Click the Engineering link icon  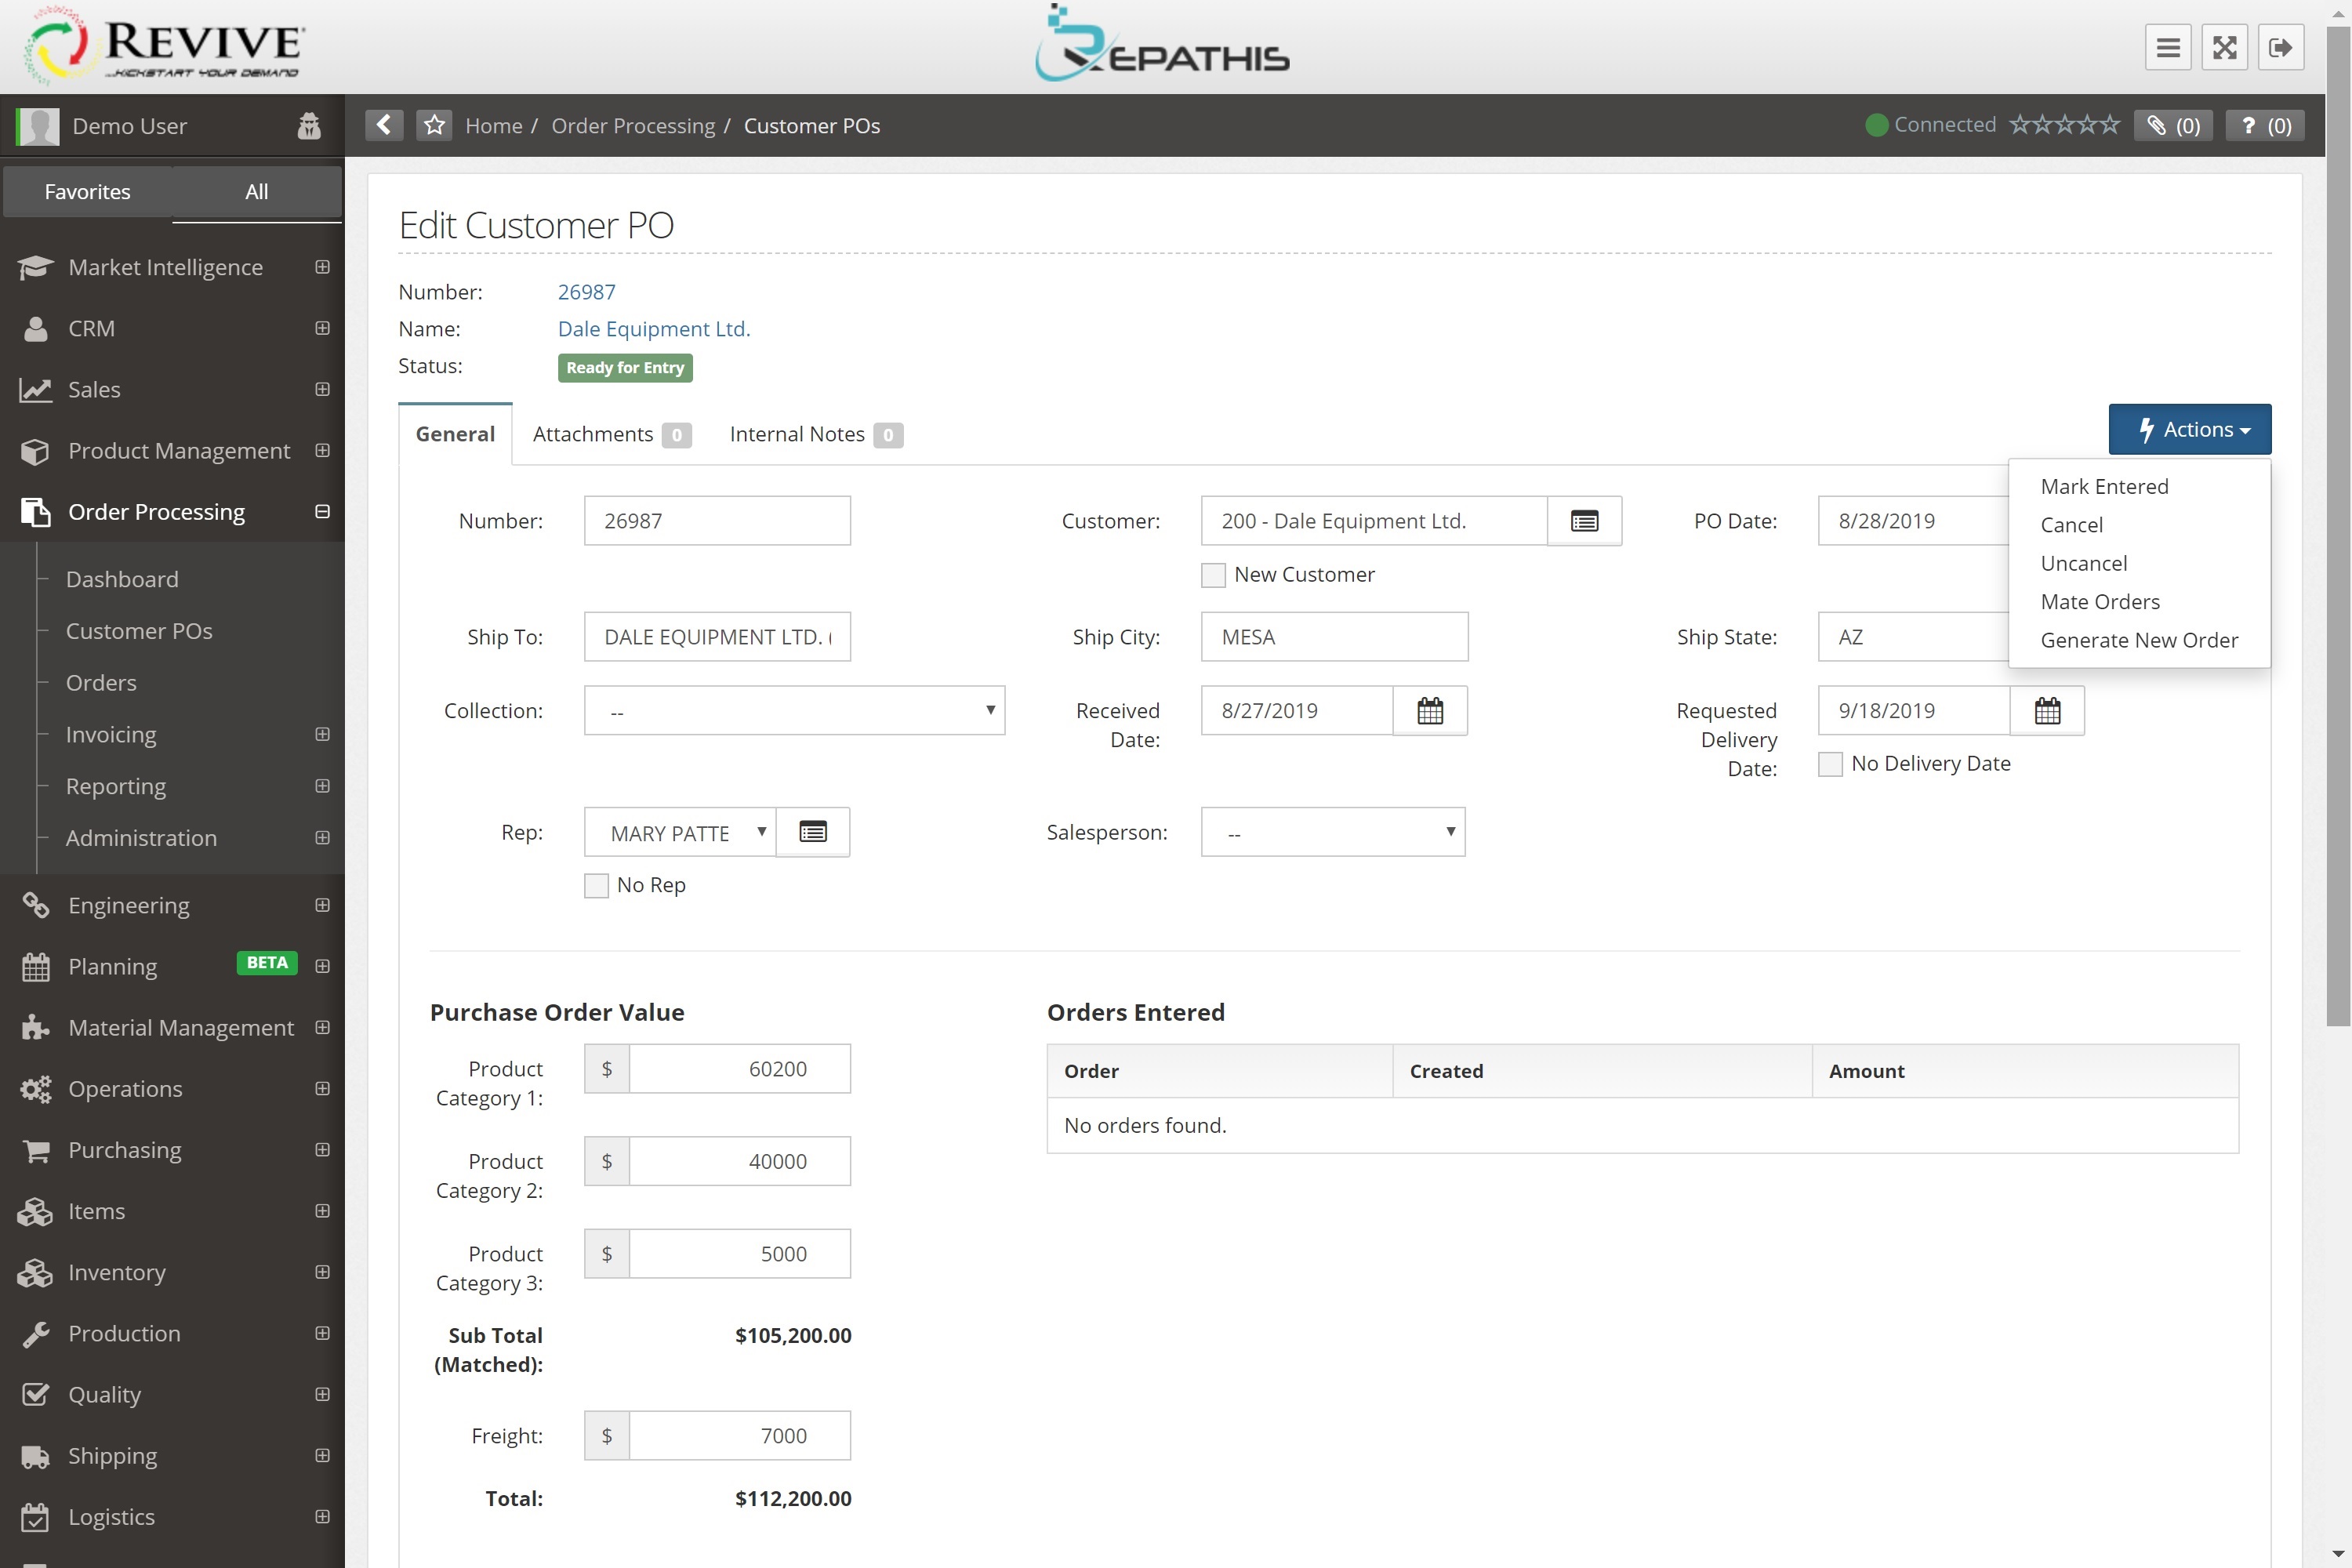pyautogui.click(x=35, y=905)
